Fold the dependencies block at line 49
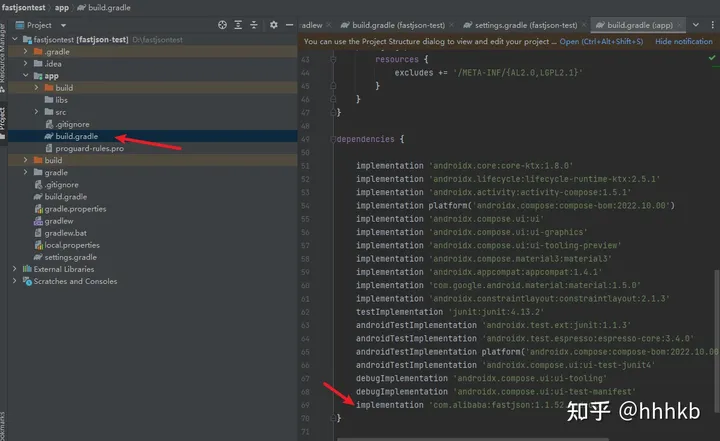Screen dimensions: 720x441 click(x=333, y=139)
